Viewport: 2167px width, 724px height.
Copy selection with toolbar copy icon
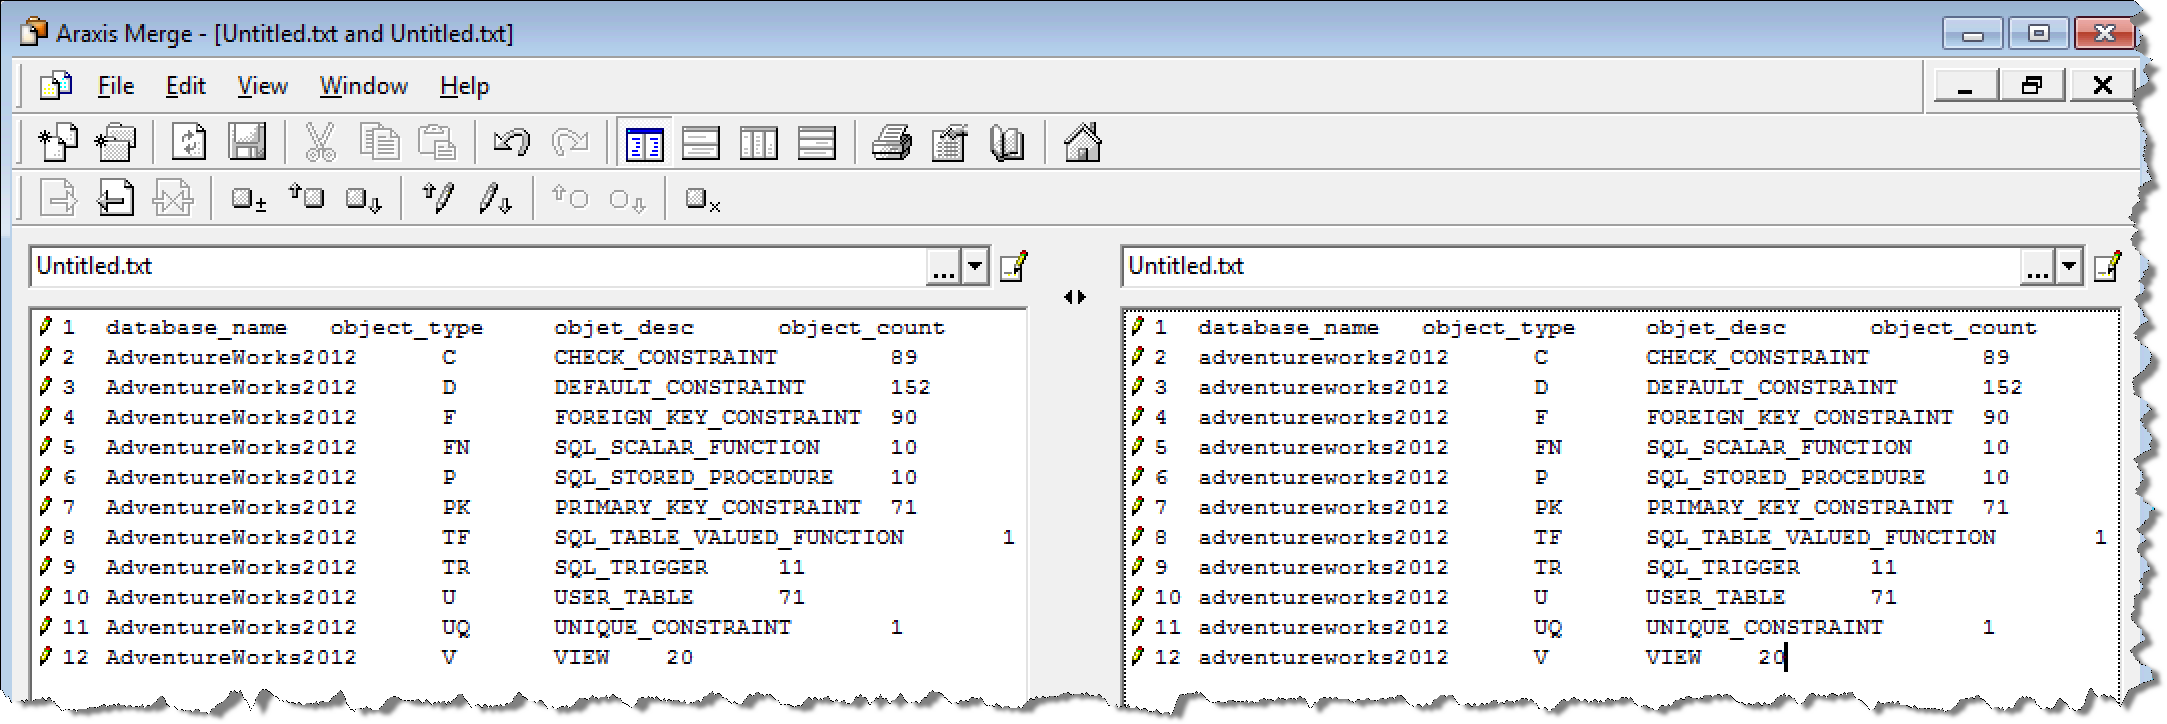(378, 142)
